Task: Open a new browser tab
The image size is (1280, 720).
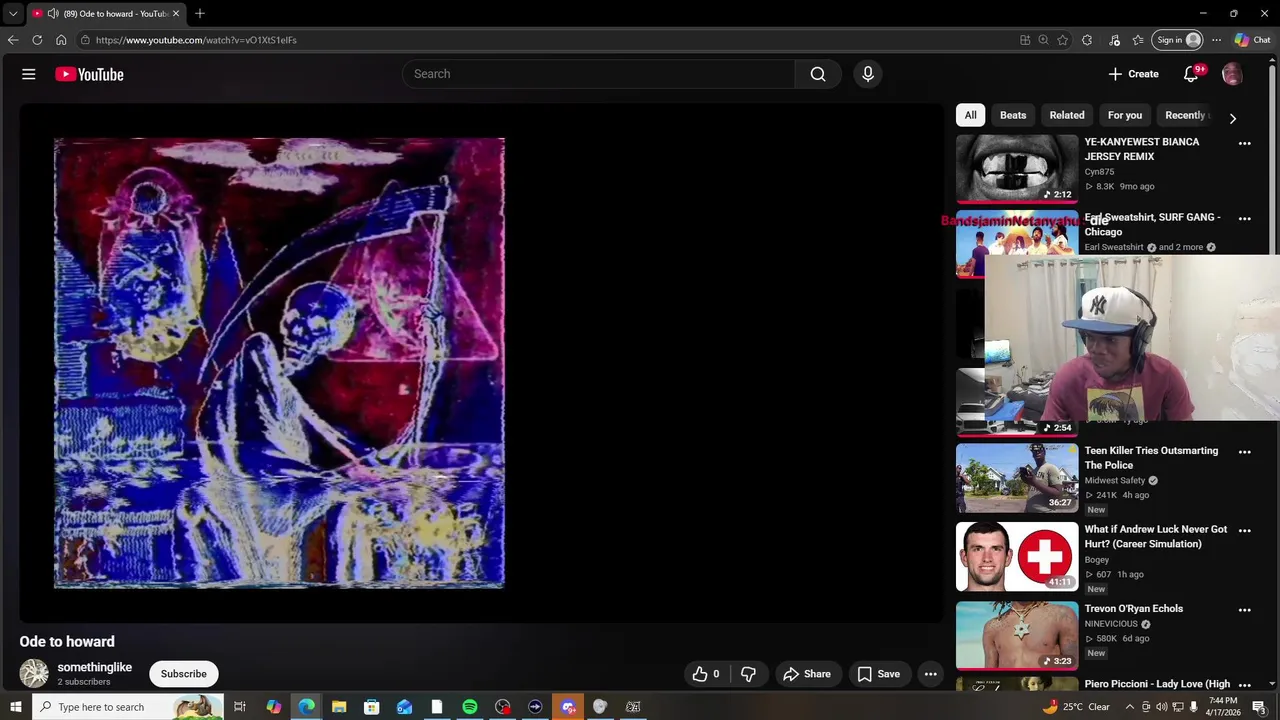Action: coord(200,14)
